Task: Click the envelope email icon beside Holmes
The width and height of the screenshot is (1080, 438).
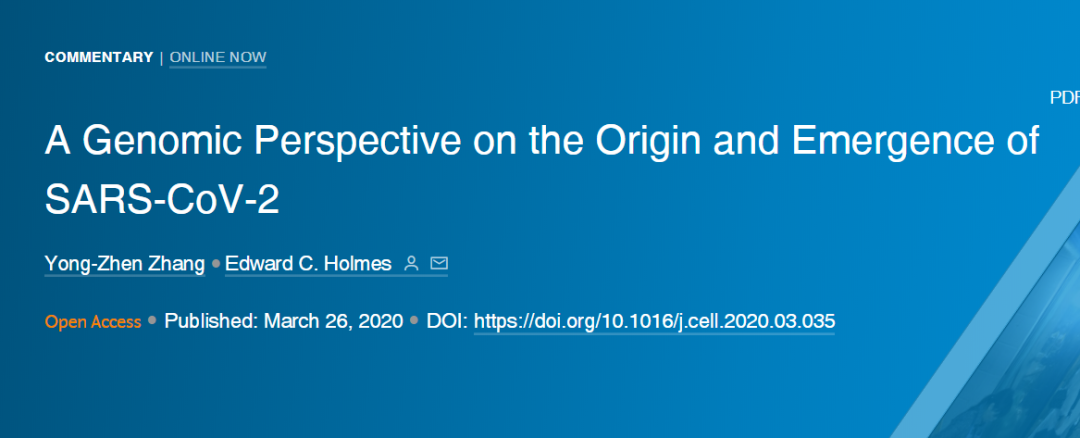Action: pyautogui.click(x=439, y=263)
